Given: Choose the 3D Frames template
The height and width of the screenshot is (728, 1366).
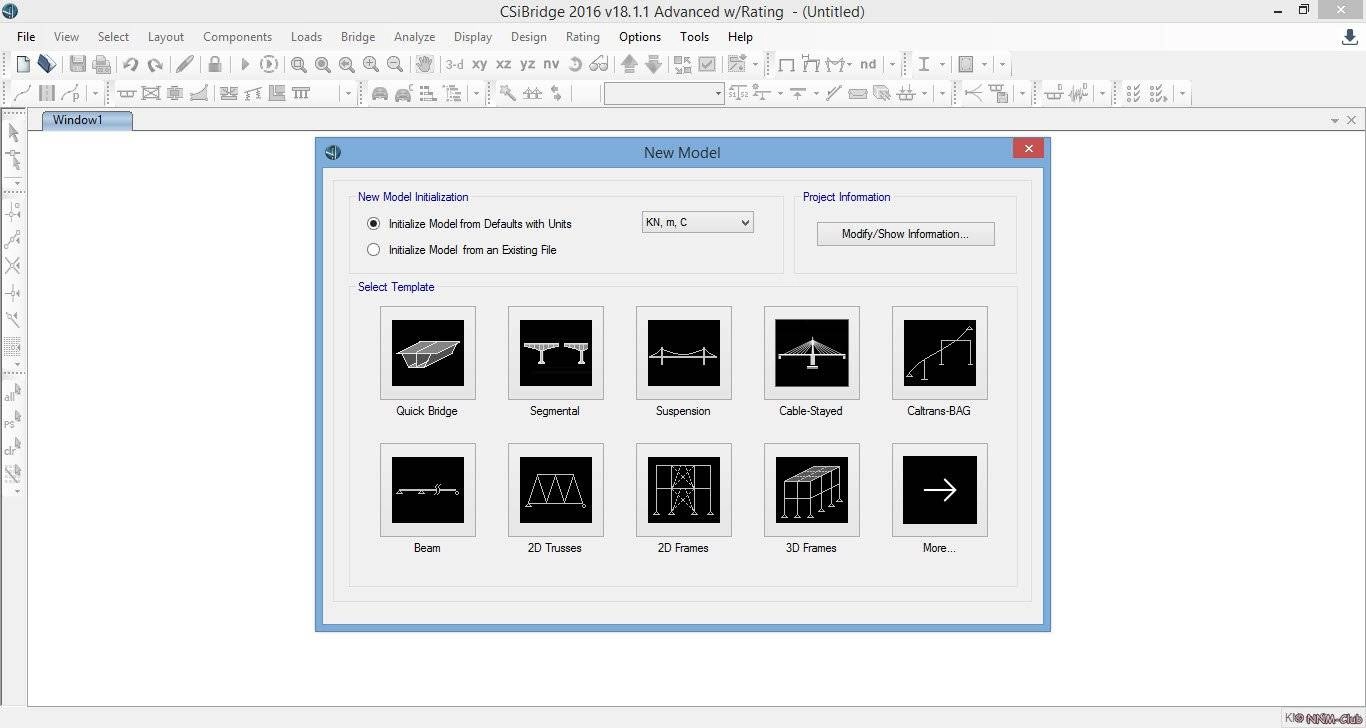Looking at the screenshot, I should 812,490.
